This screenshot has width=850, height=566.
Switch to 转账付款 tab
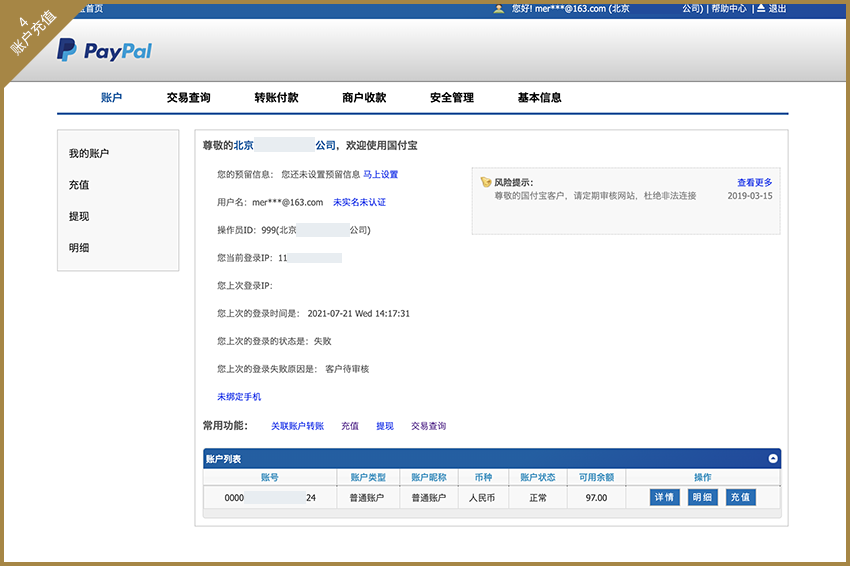point(276,98)
